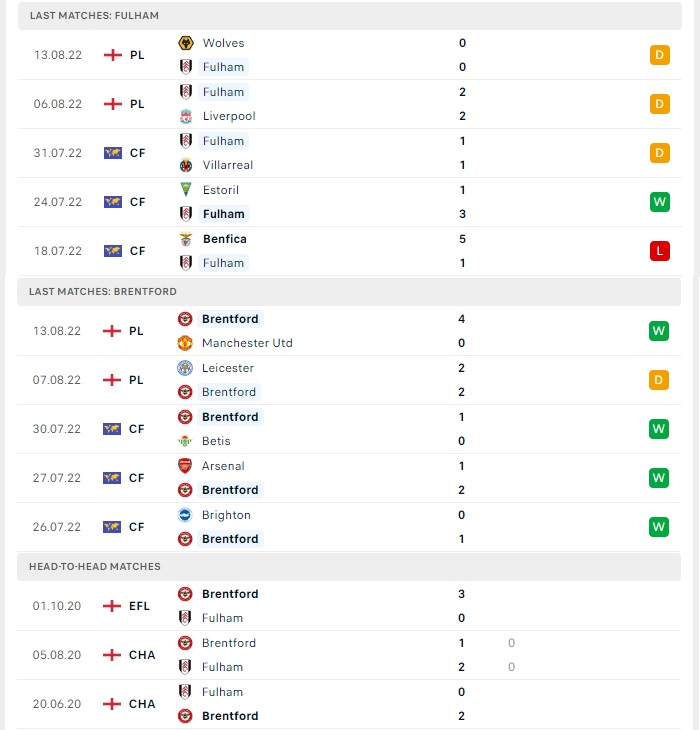The image size is (700, 730).
Task: Click the Villarreal club crest icon
Action: point(186,165)
